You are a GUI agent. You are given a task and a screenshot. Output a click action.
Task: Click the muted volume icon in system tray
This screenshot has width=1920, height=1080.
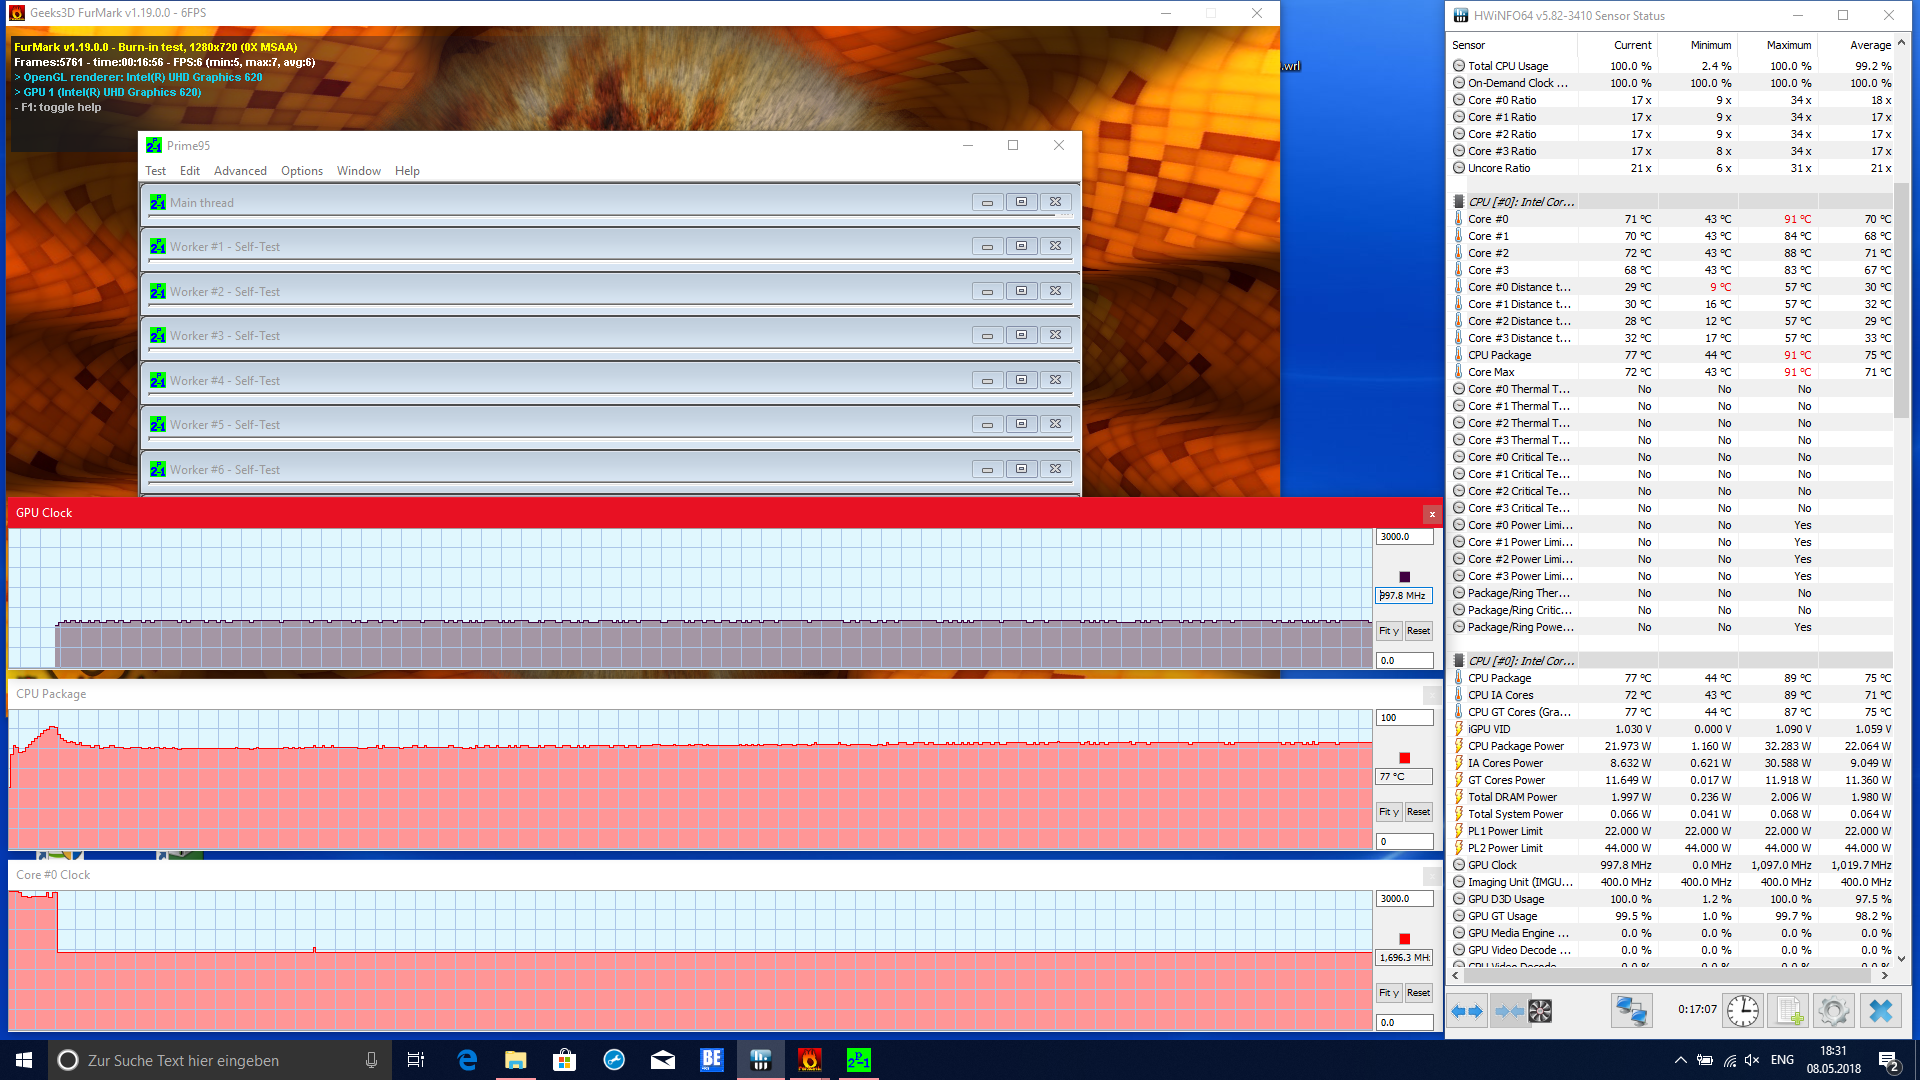coord(1752,1060)
